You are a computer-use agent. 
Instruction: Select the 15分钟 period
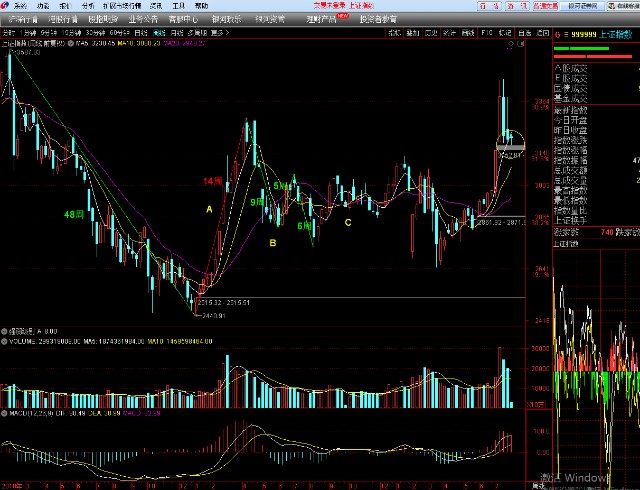(71, 33)
